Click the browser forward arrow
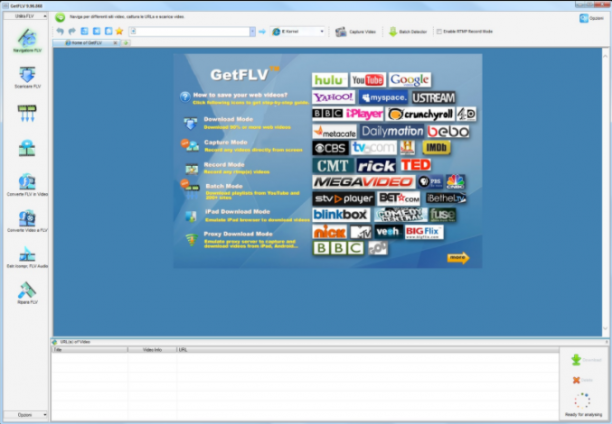 click(x=72, y=31)
